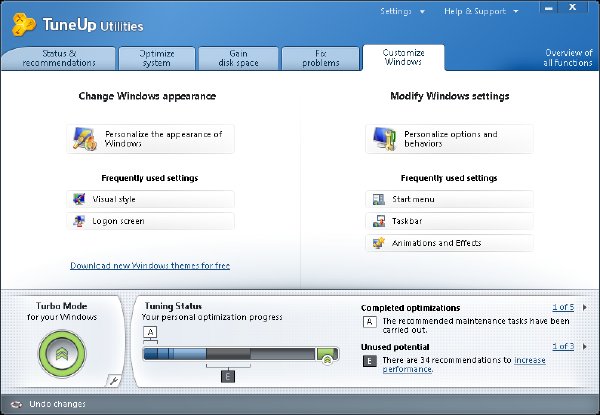Click Download new Windows themes for free

pos(150,265)
